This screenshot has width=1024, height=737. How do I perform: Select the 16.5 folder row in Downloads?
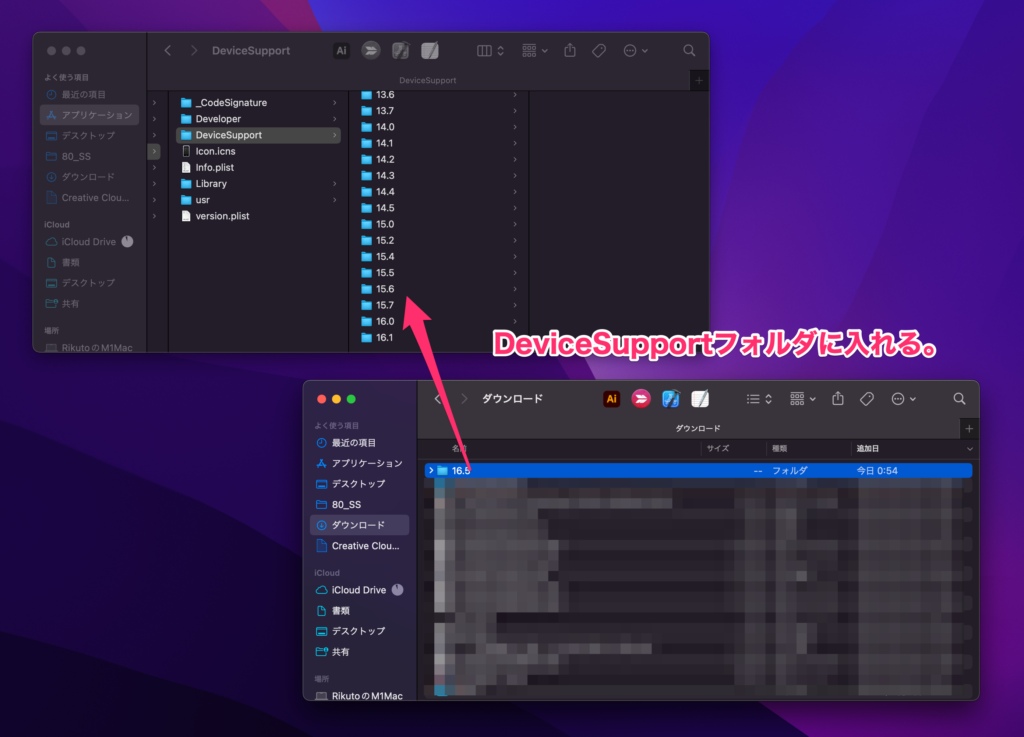coord(698,470)
